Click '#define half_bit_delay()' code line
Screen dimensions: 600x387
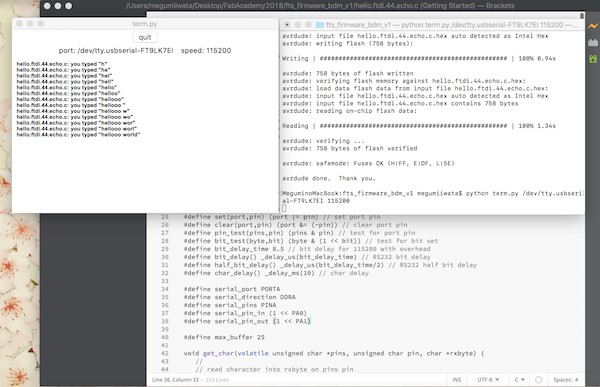coord(330,265)
